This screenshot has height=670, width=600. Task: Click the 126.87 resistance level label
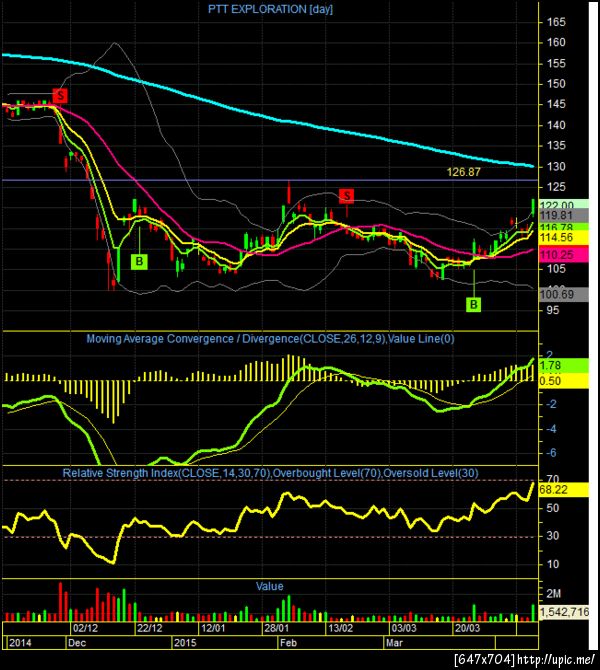coord(463,172)
